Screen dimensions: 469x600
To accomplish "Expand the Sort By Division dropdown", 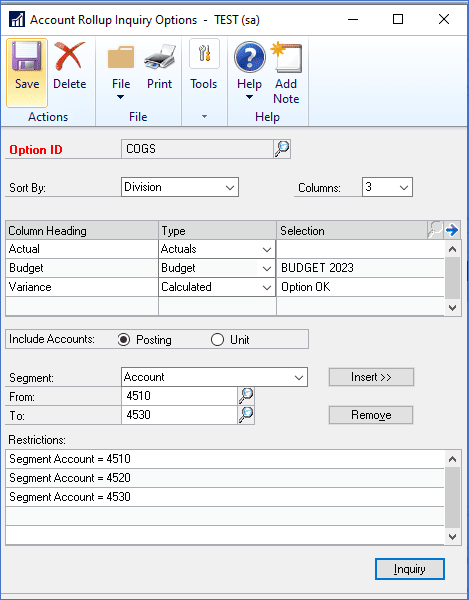I will coord(180,187).
